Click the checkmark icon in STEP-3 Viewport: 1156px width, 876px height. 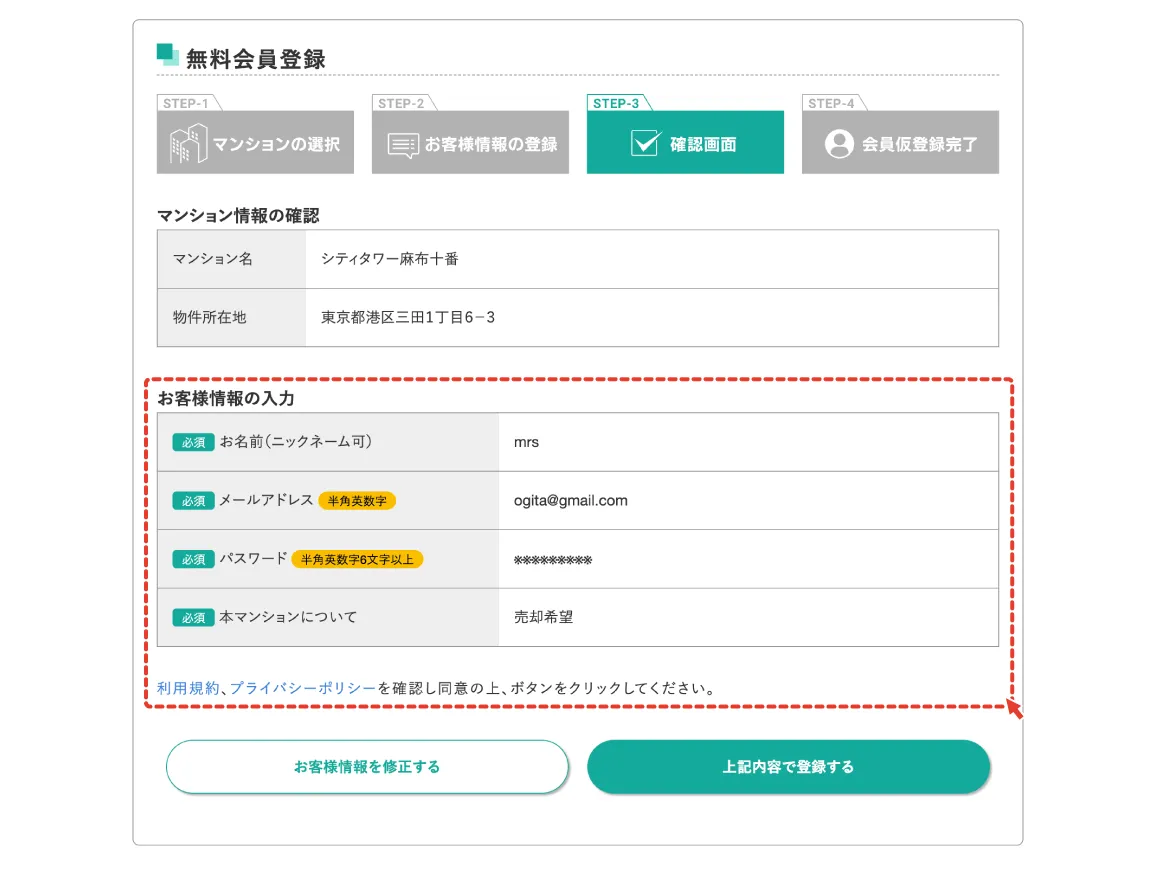[x=645, y=143]
